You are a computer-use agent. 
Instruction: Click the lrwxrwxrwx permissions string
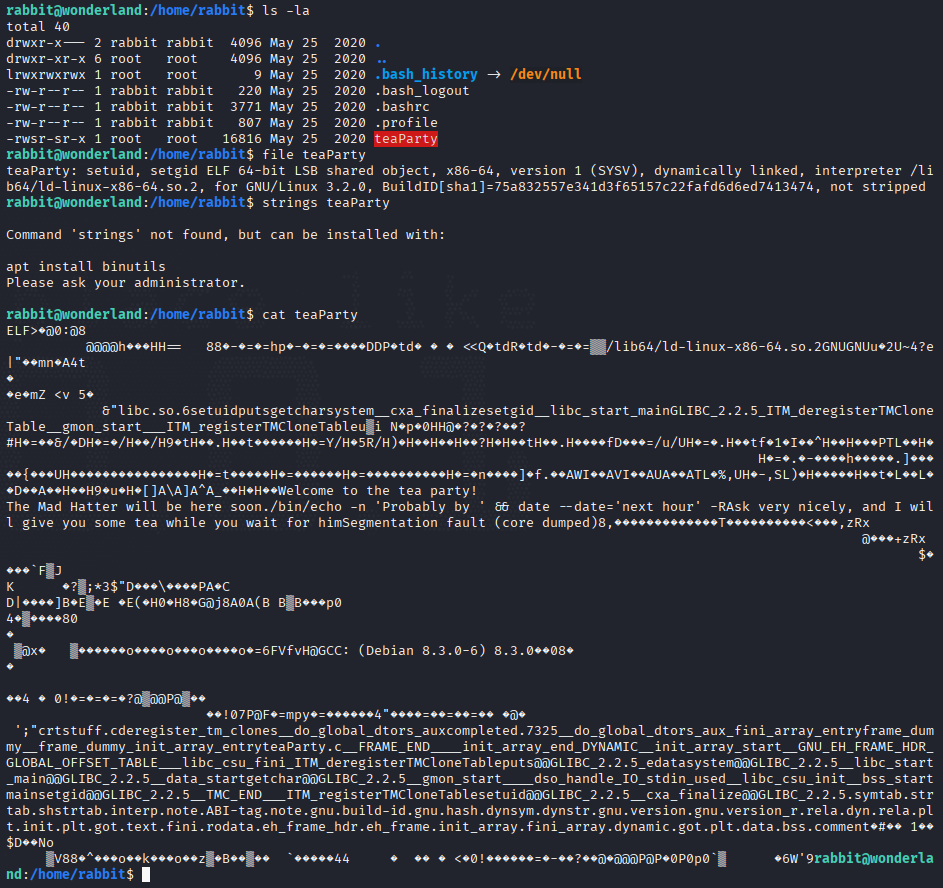(46, 75)
